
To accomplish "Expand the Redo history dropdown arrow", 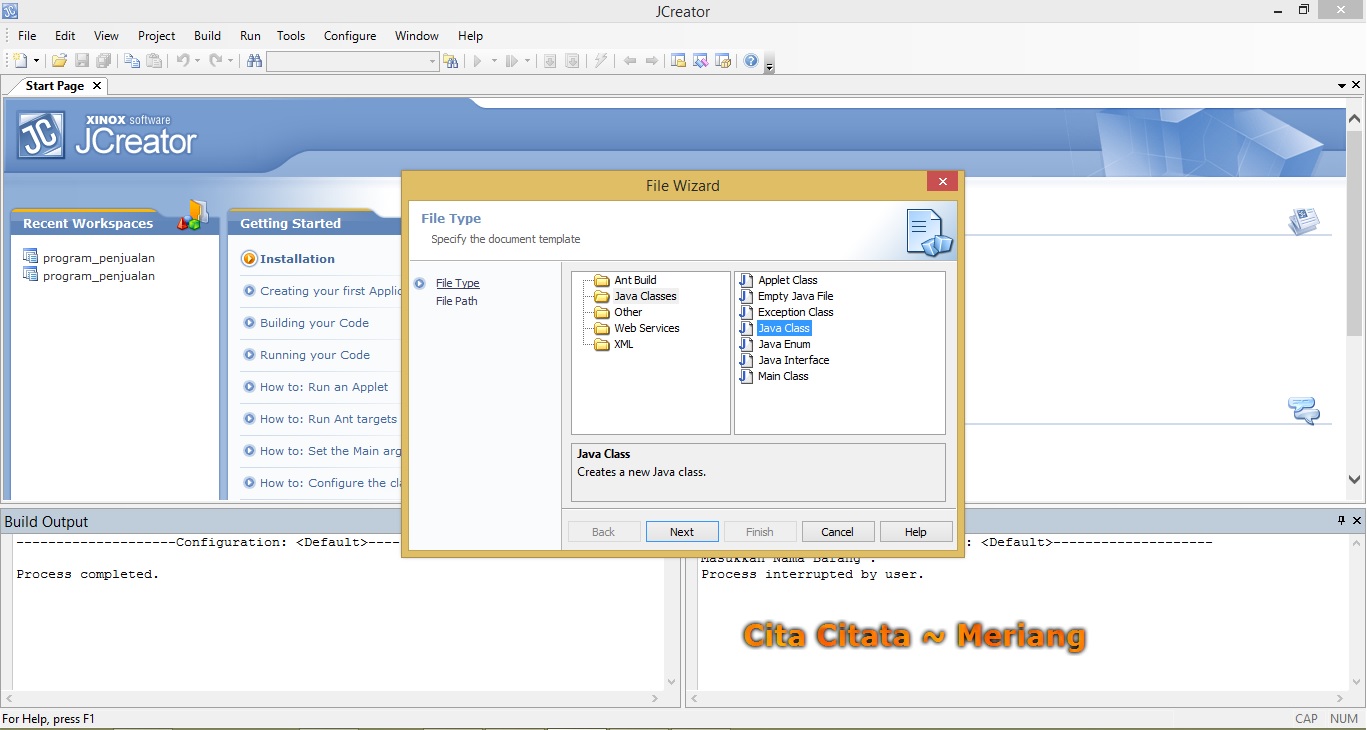I will tap(230, 61).
